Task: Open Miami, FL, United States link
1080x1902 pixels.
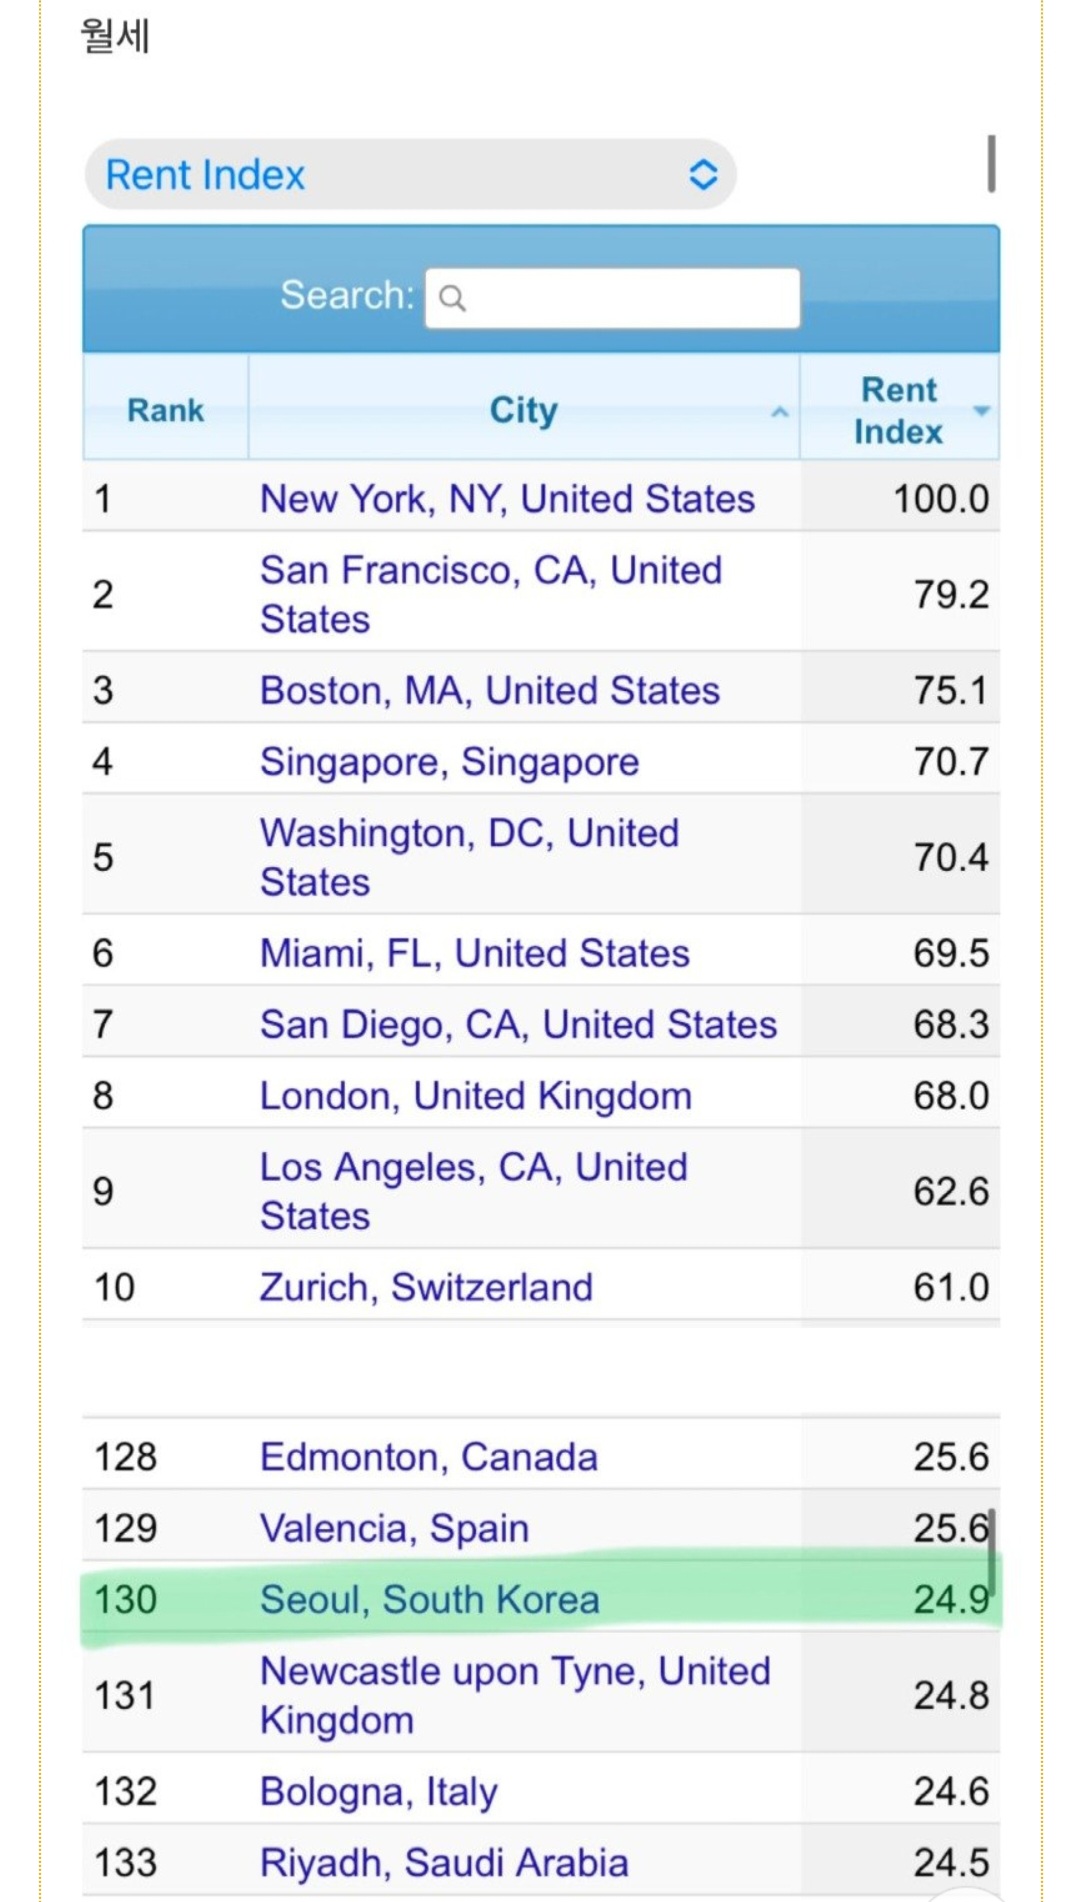Action: pyautogui.click(x=475, y=953)
